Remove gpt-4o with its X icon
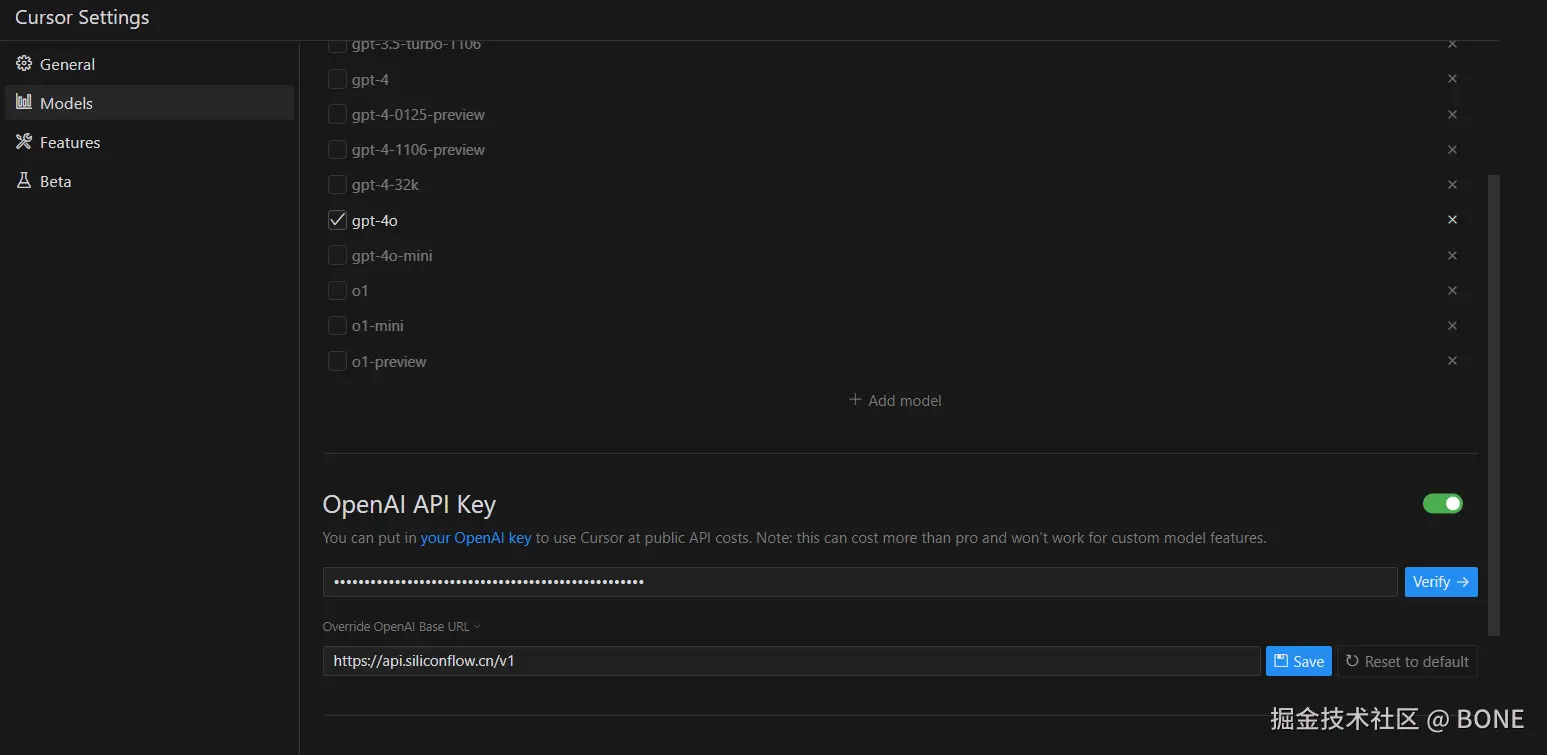Viewport: 1547px width, 755px height. (x=1452, y=220)
